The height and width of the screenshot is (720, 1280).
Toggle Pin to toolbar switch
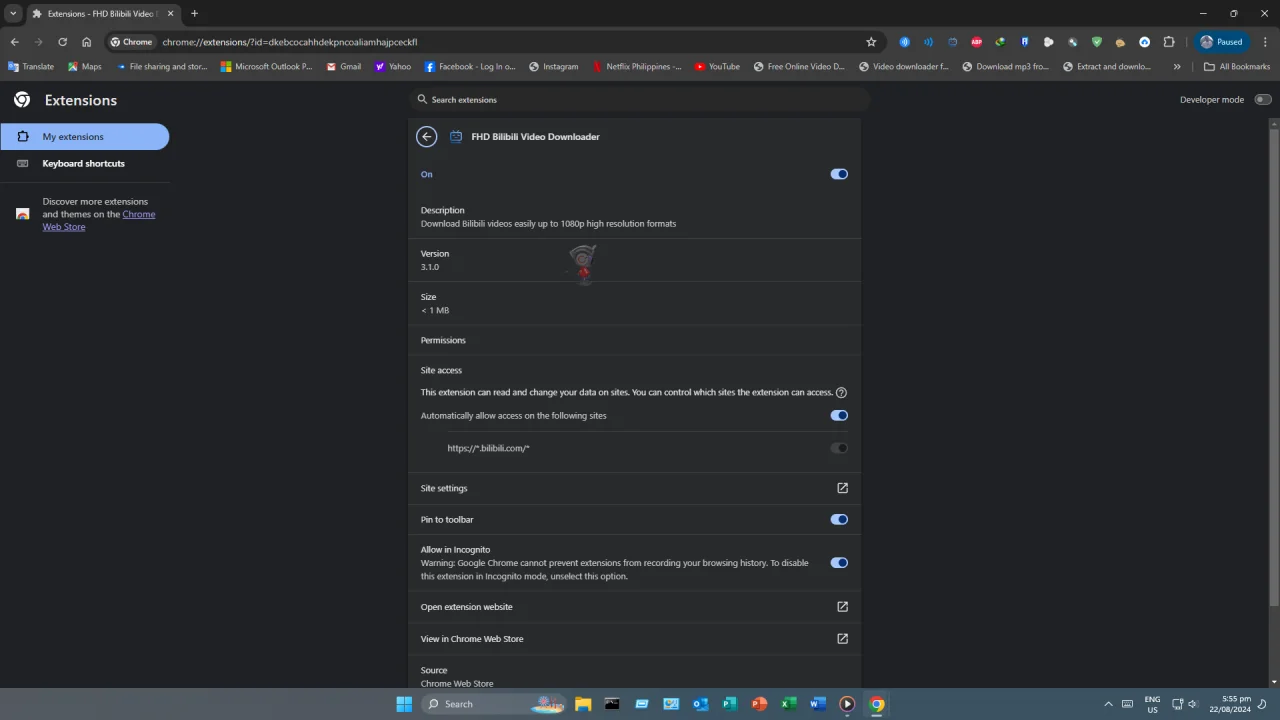839,520
